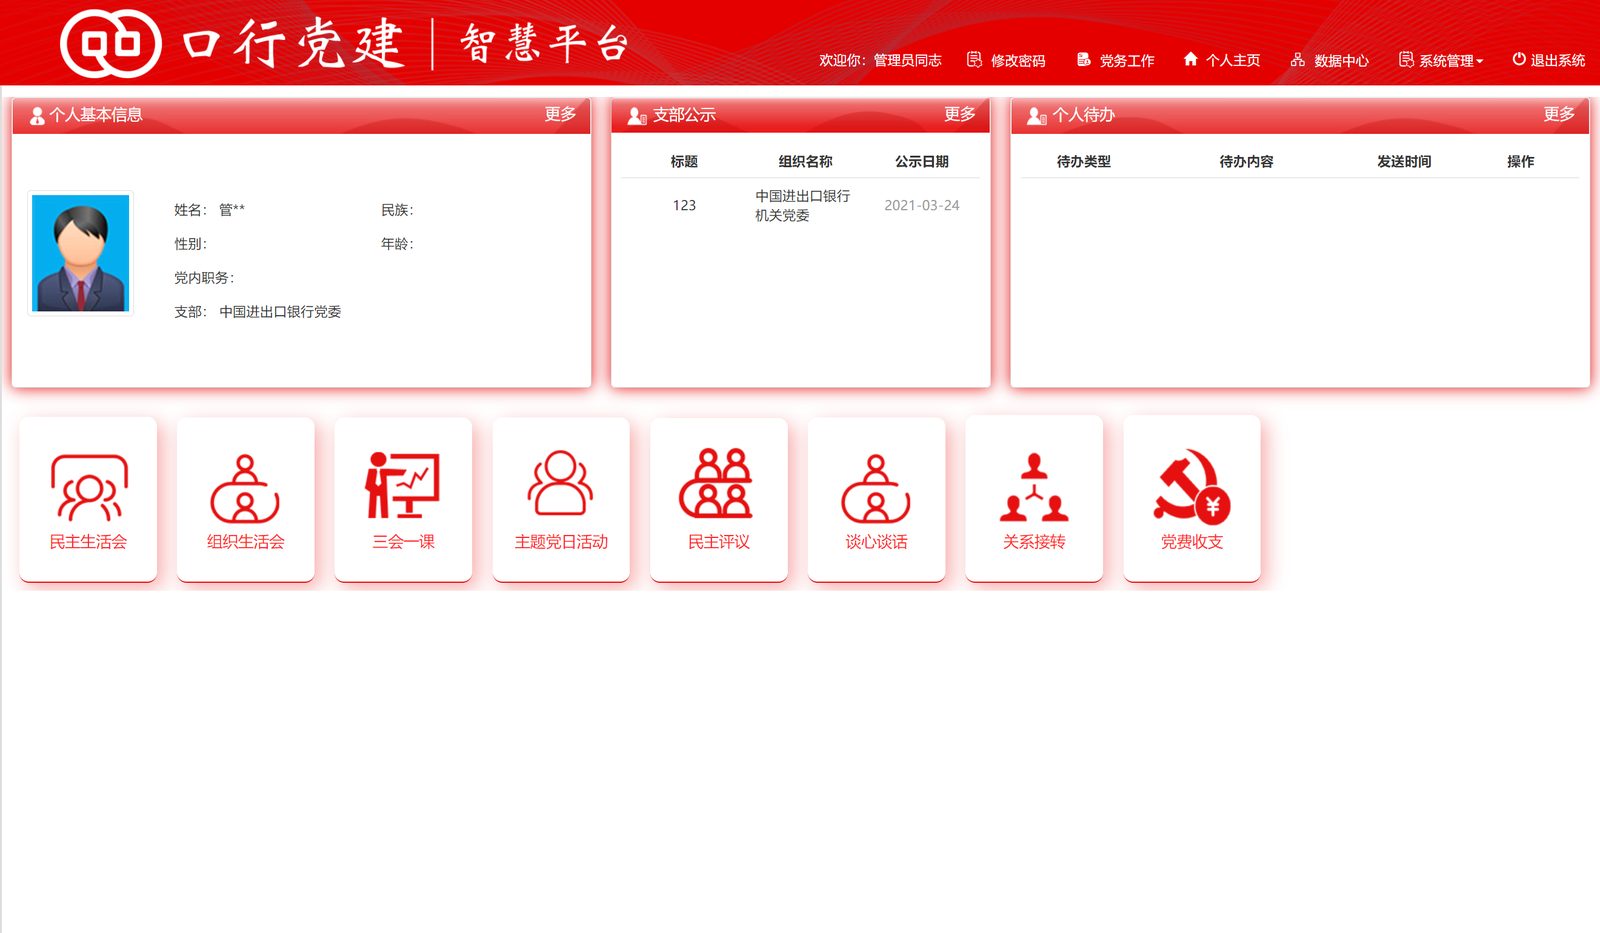Click the 个人基本信息 panel person icon
Image resolution: width=1600 pixels, height=933 pixels.
click(37, 116)
